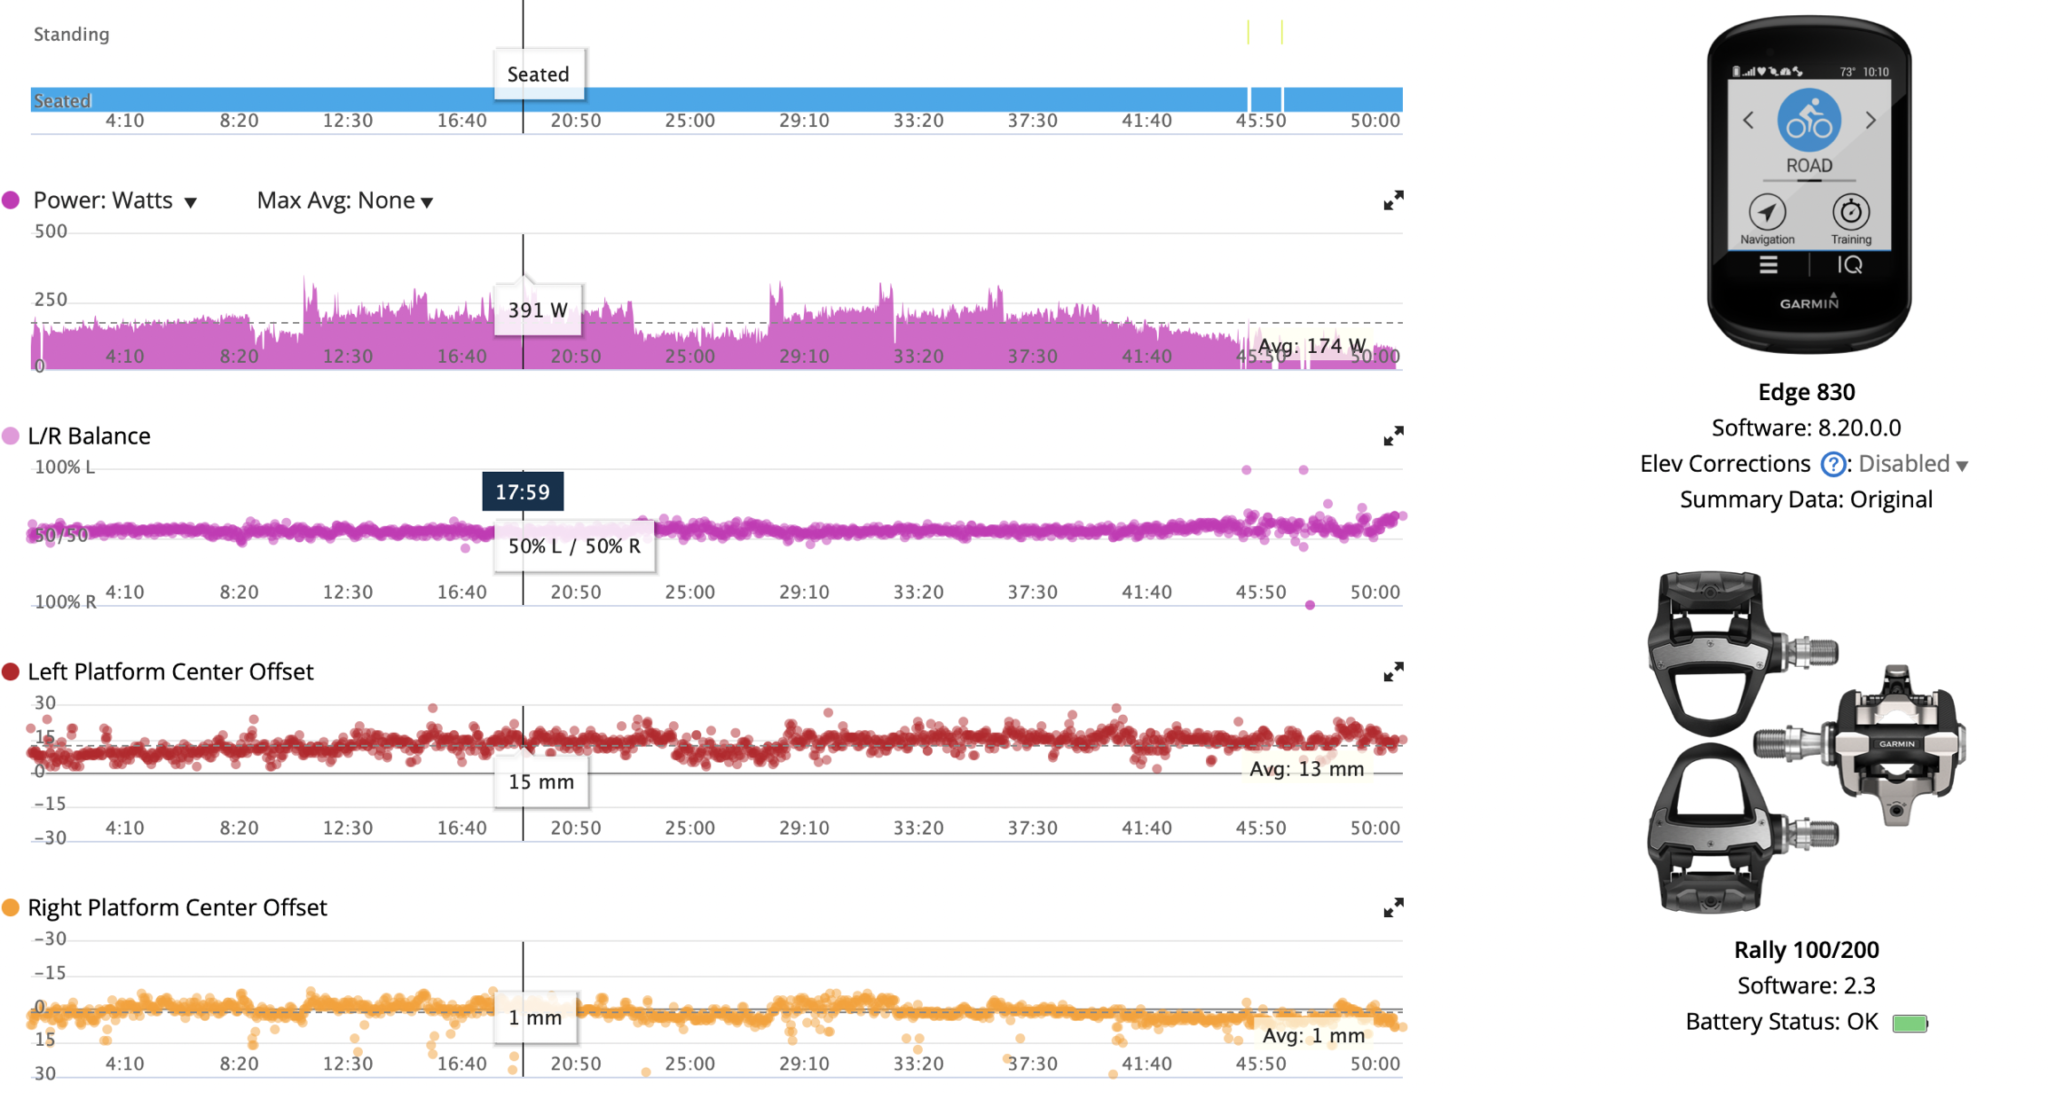Expand the Power chart to fullscreen
The width and height of the screenshot is (2048, 1107).
click(1393, 201)
